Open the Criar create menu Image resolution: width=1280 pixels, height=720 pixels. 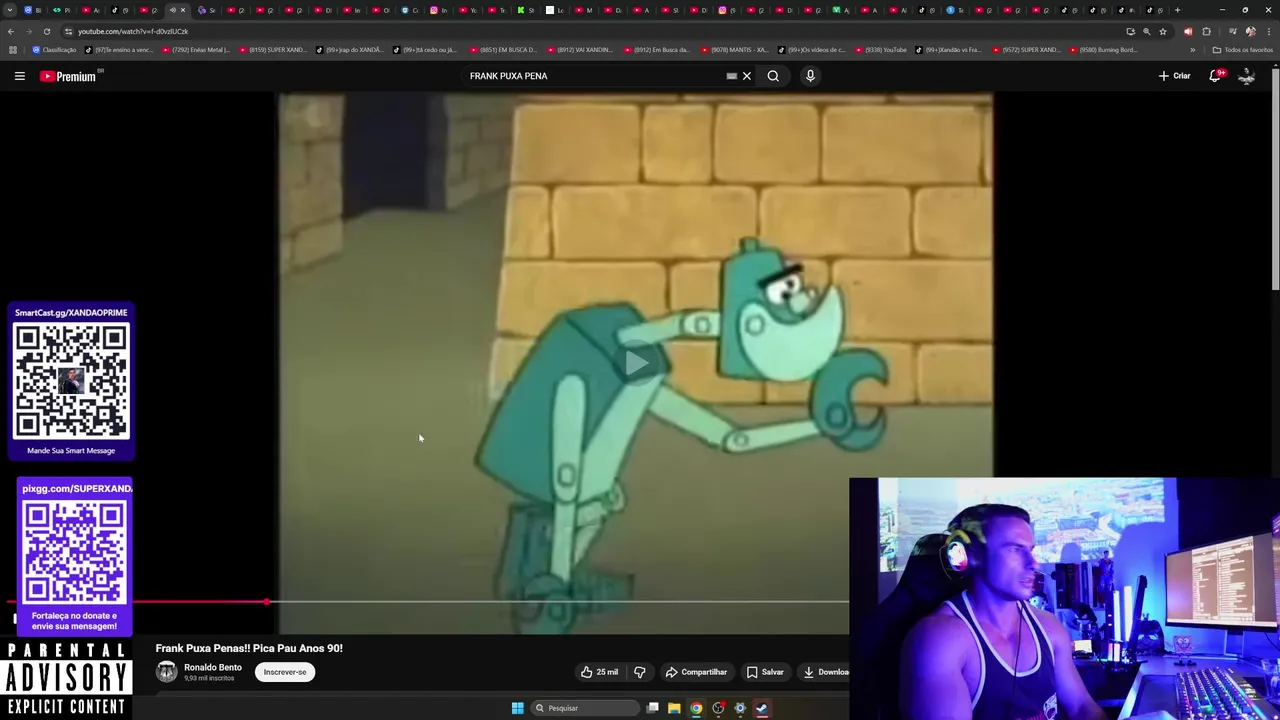coord(1175,76)
